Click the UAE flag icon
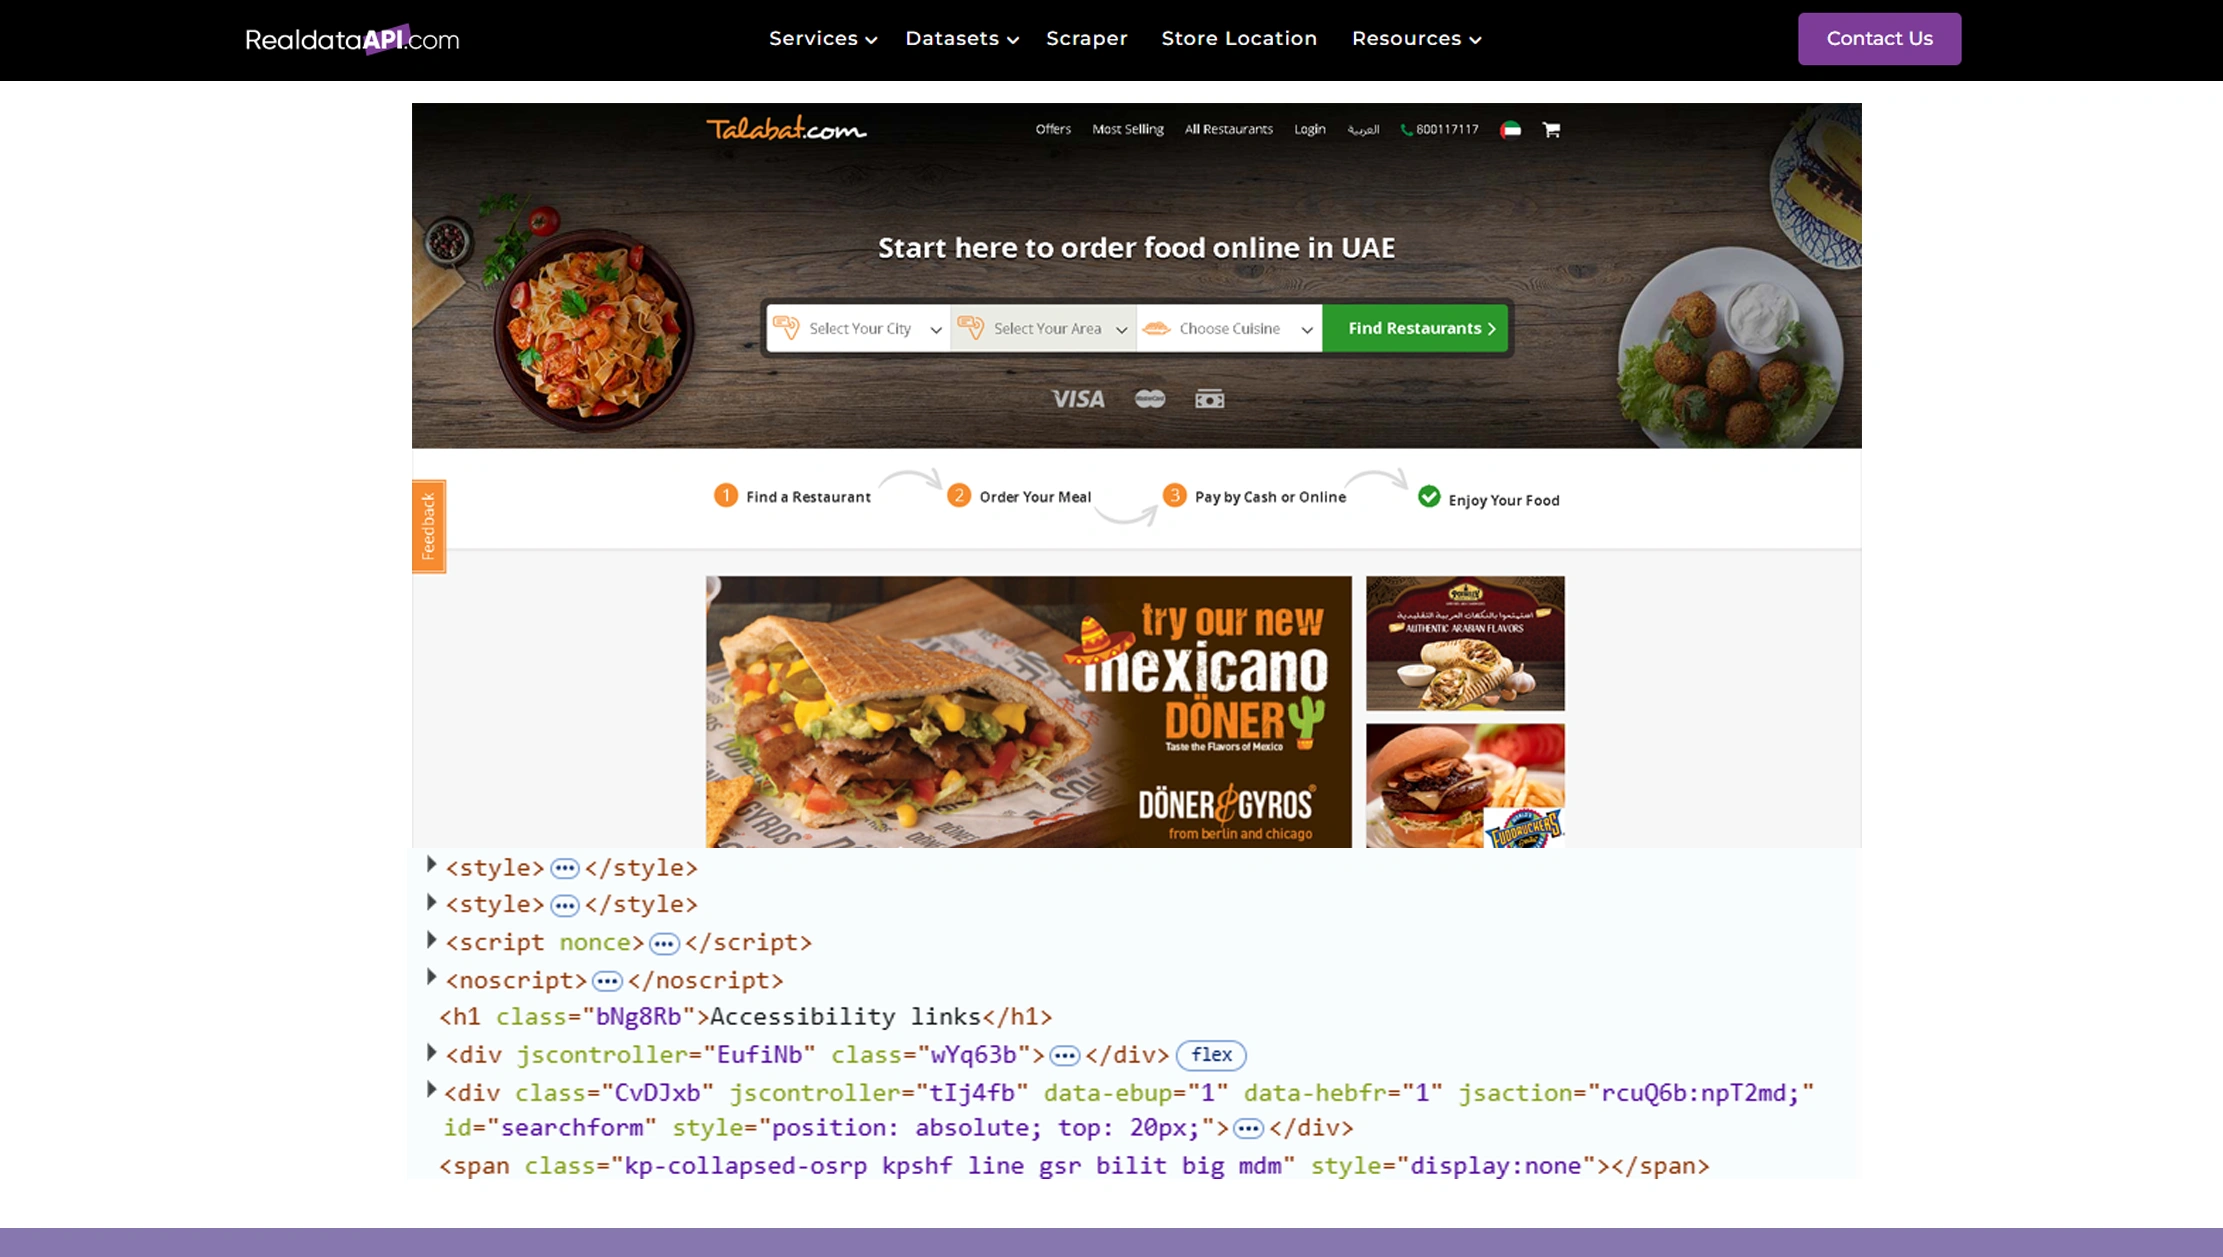Screen dimensions: 2223x1257 [1510, 130]
